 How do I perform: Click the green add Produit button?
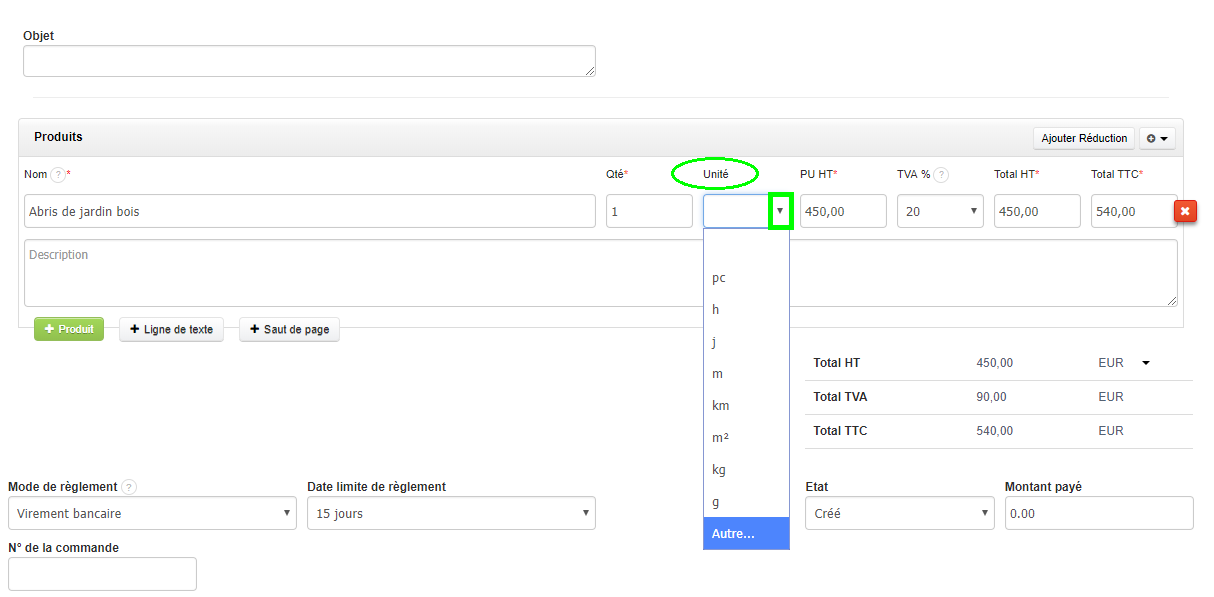coord(69,329)
